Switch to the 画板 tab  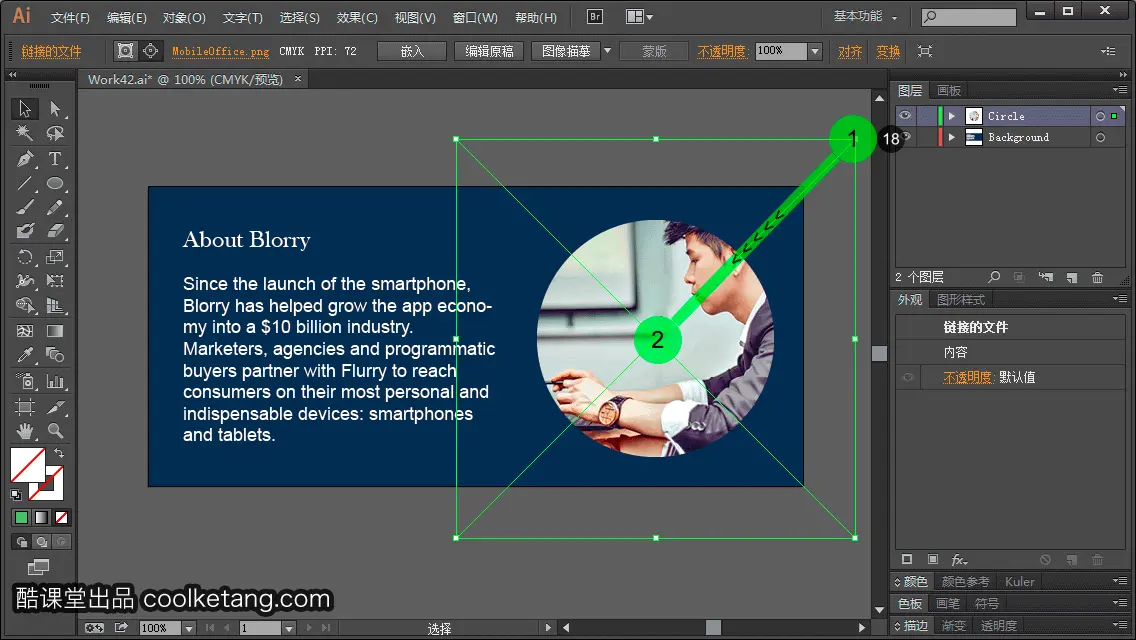point(948,91)
